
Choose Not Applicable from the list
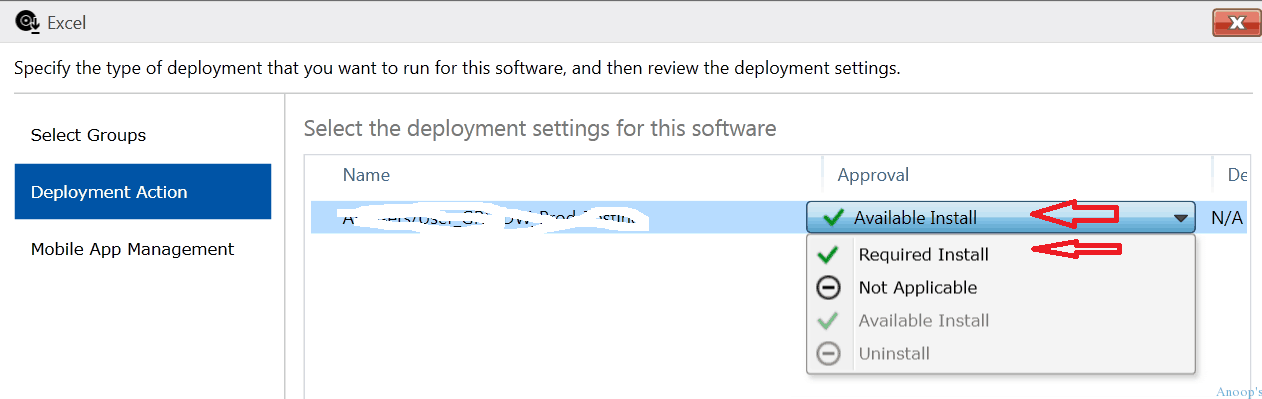coord(918,288)
